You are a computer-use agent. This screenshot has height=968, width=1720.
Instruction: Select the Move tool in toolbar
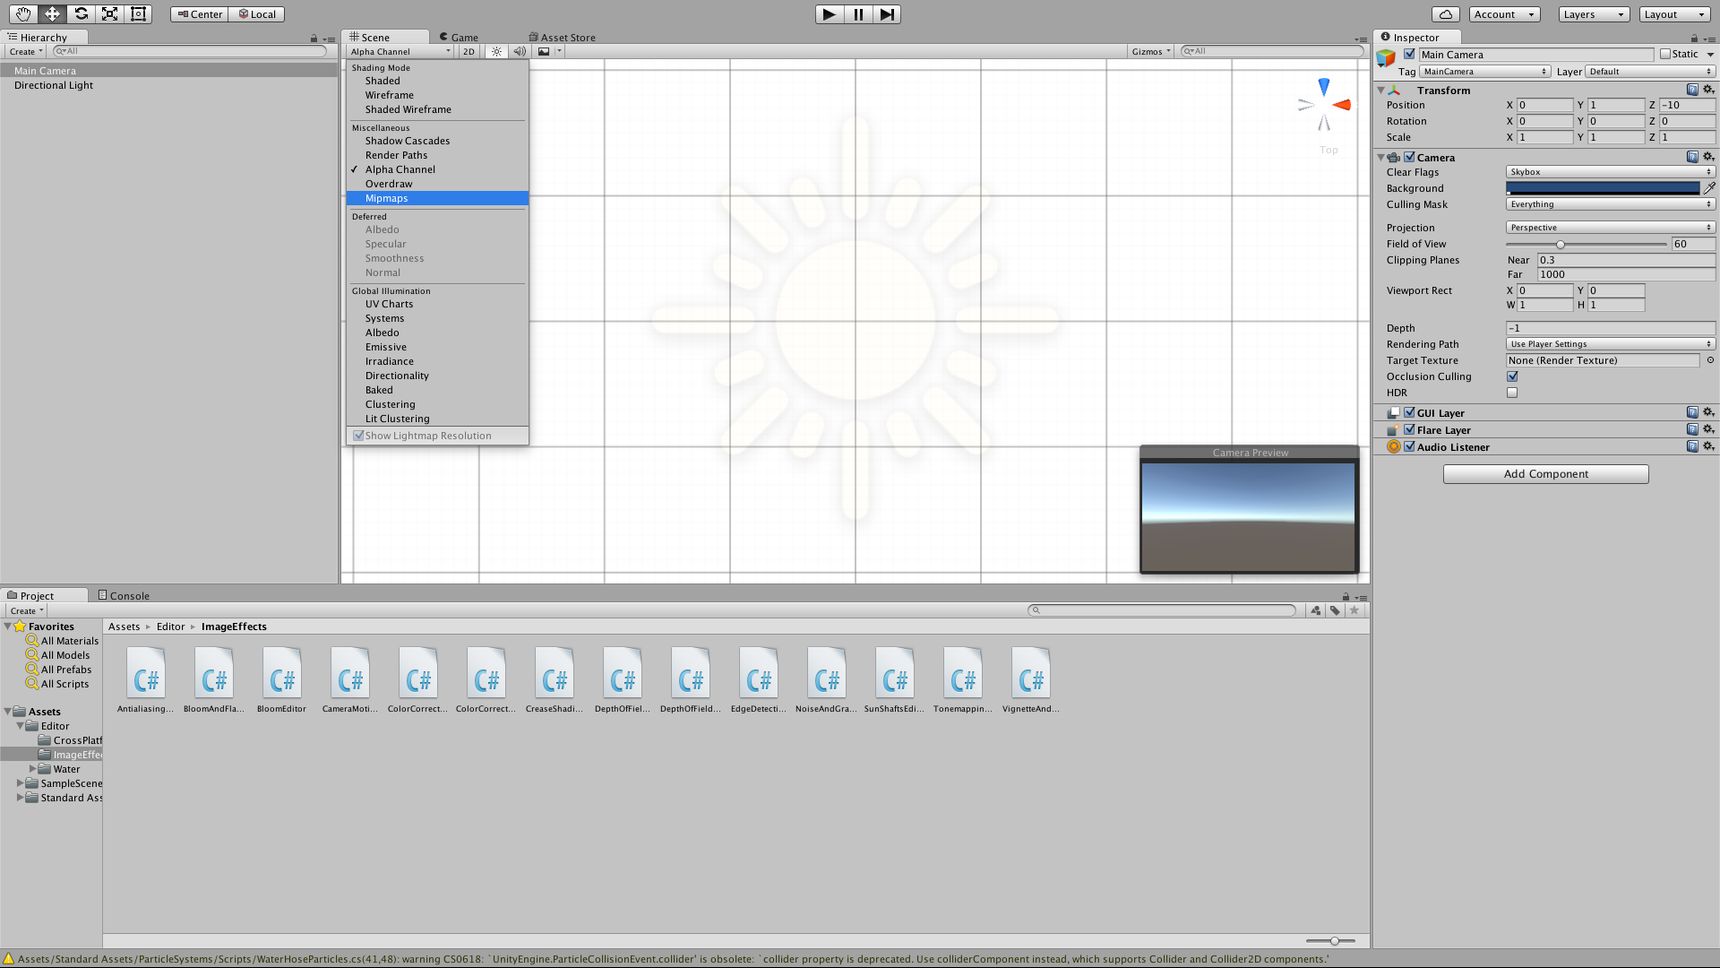52,14
